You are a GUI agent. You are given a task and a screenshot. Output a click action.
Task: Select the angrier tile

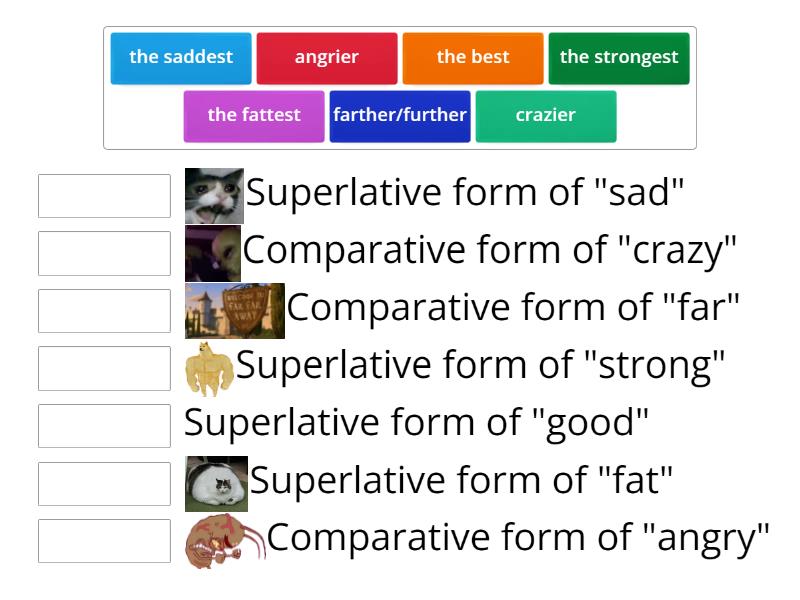[x=328, y=57]
